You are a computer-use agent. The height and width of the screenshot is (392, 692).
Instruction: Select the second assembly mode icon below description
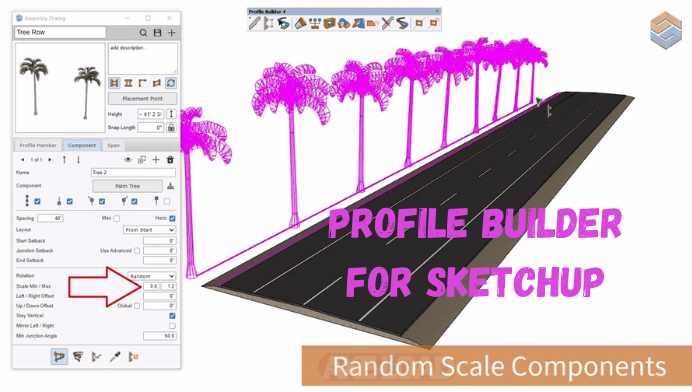click(128, 83)
